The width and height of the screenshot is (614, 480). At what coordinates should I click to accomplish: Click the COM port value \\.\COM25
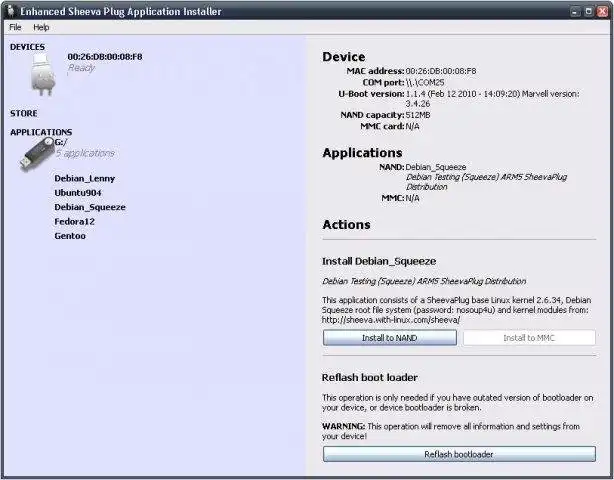pyautogui.click(x=425, y=83)
